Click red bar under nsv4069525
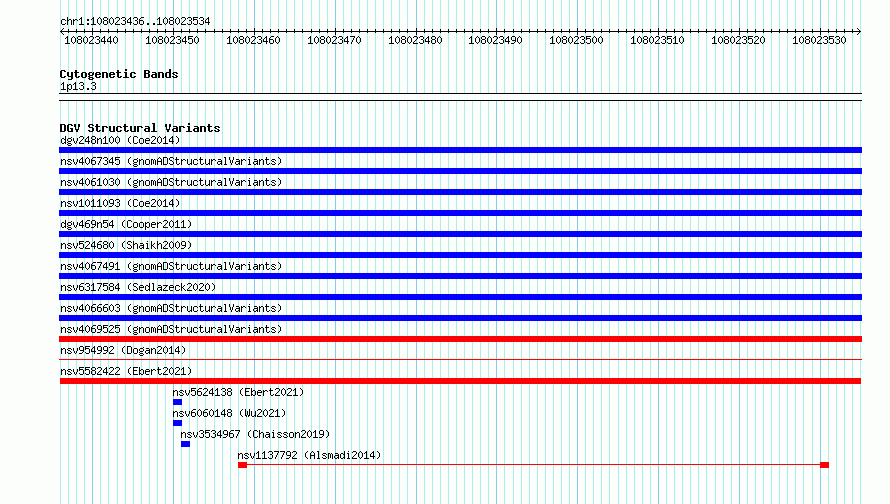Image resolution: width=890 pixels, height=504 pixels. (460, 339)
